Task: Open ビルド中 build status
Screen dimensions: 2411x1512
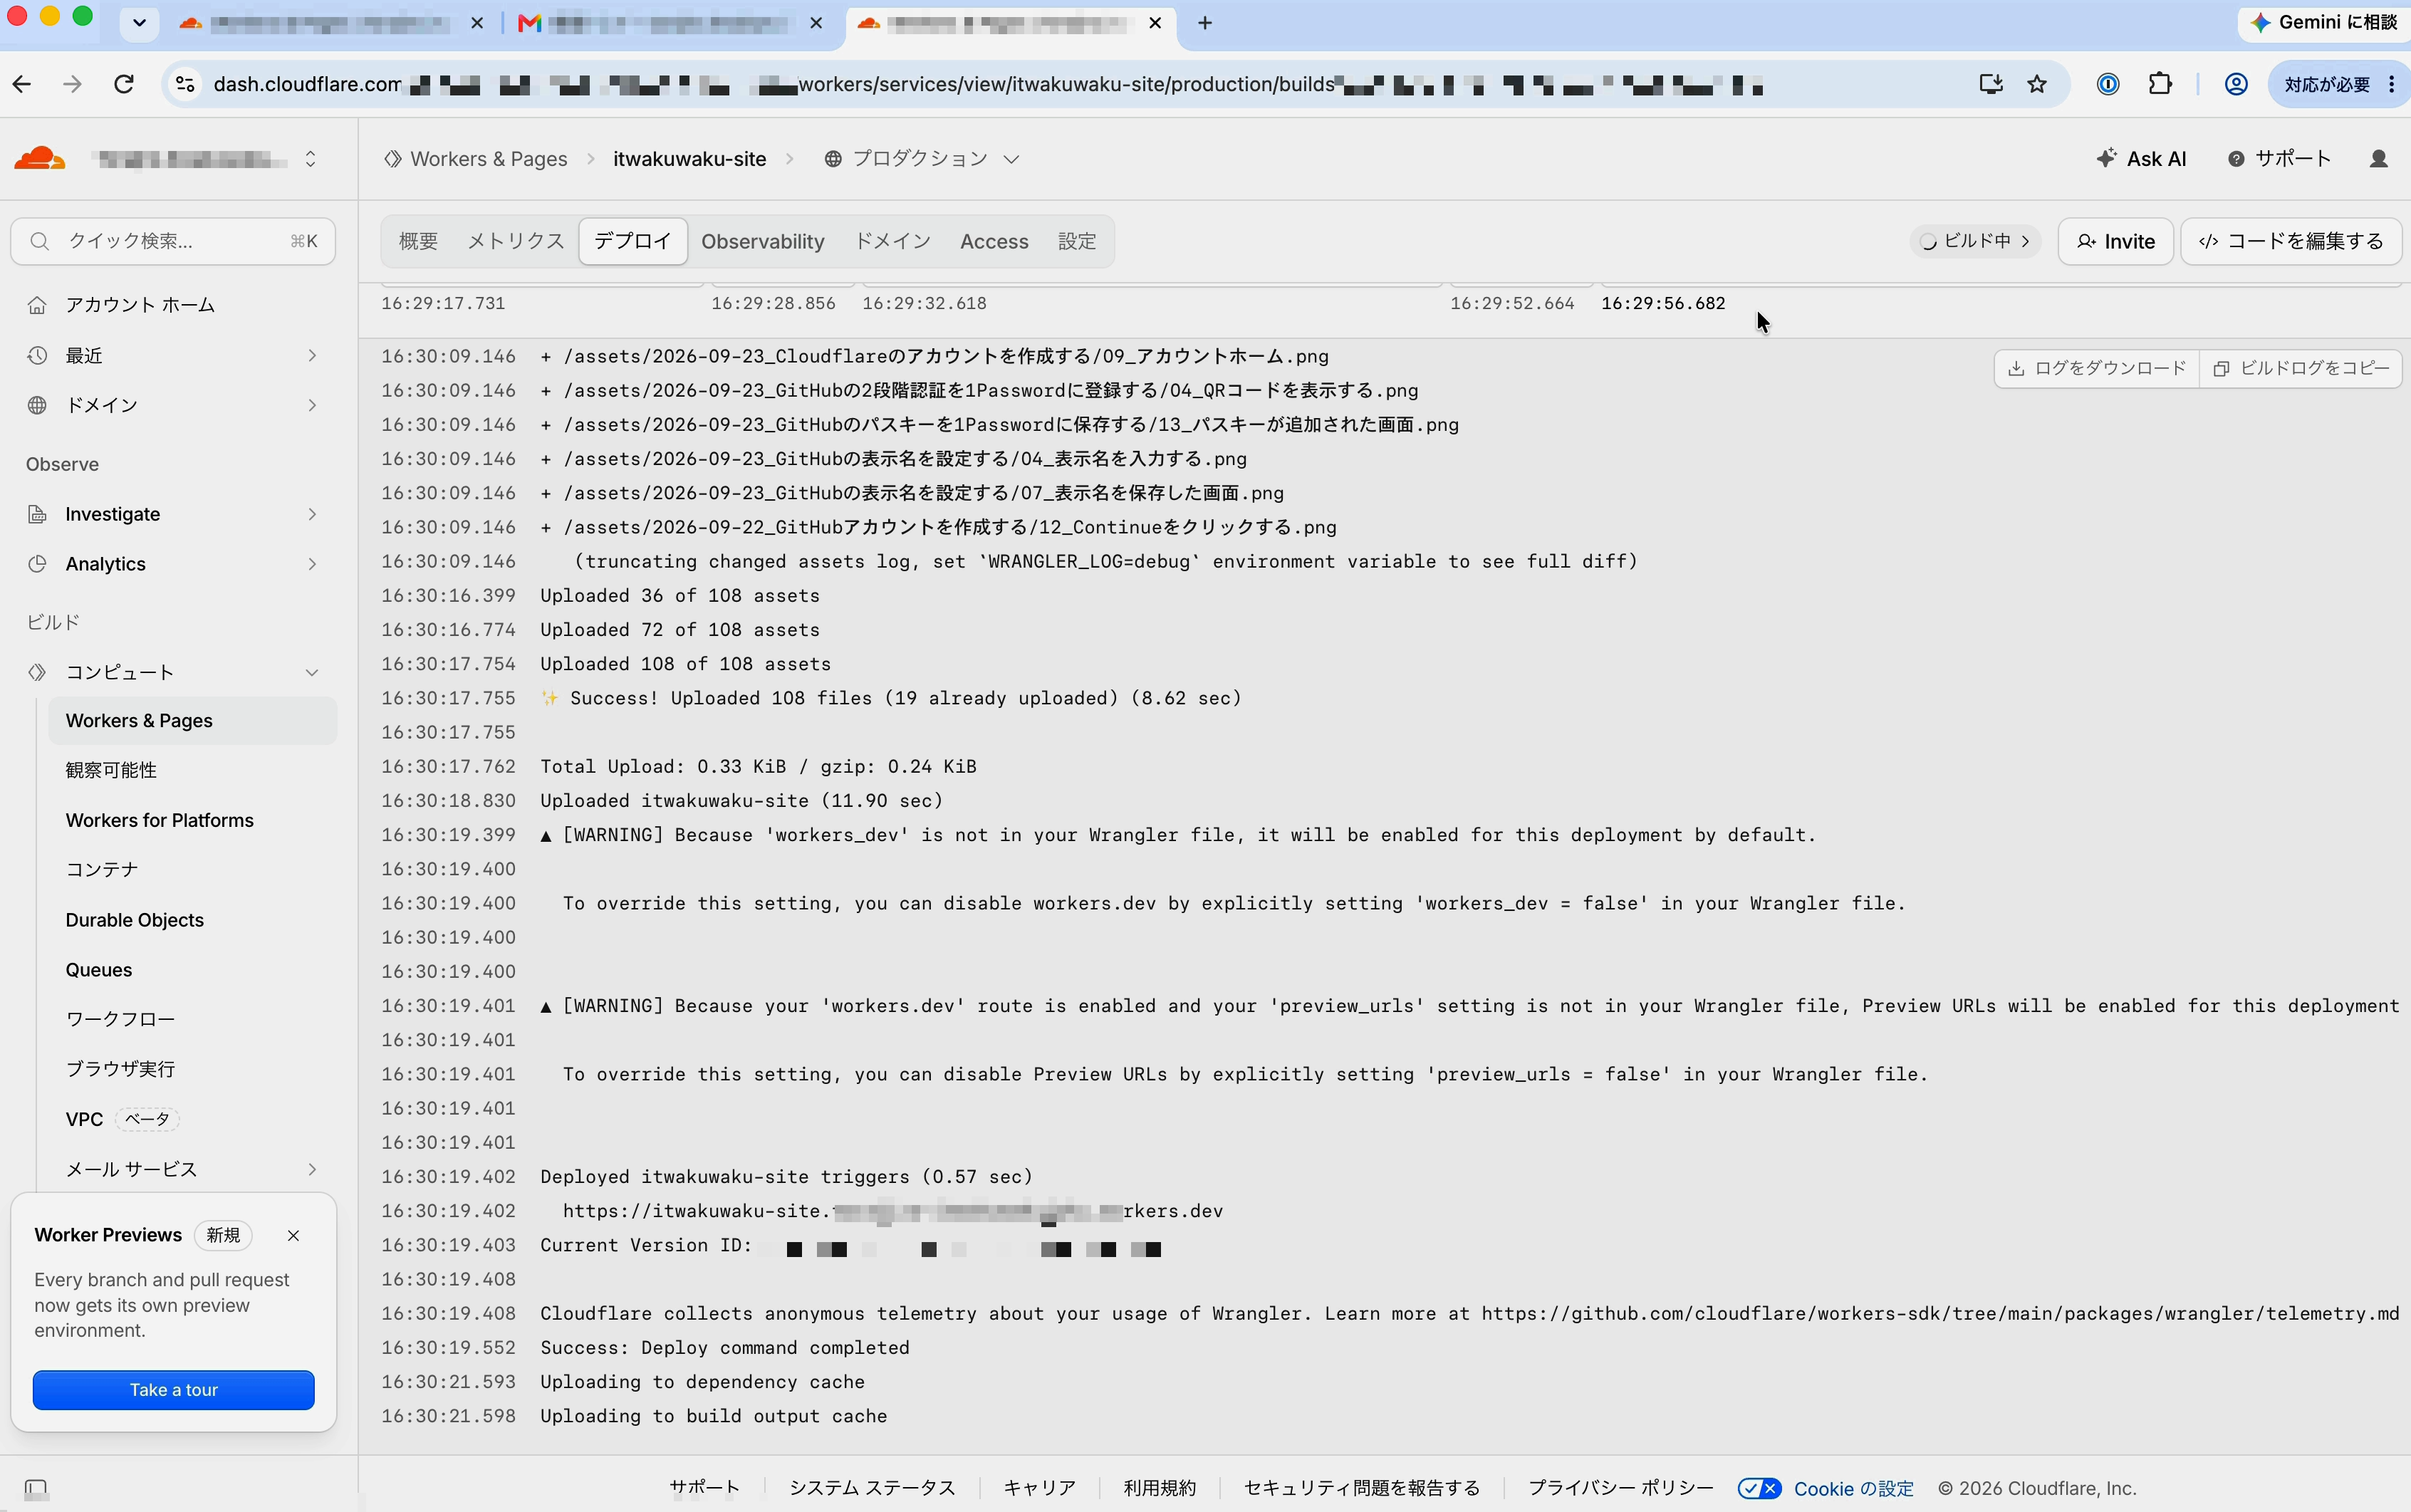Action: click(x=1975, y=241)
